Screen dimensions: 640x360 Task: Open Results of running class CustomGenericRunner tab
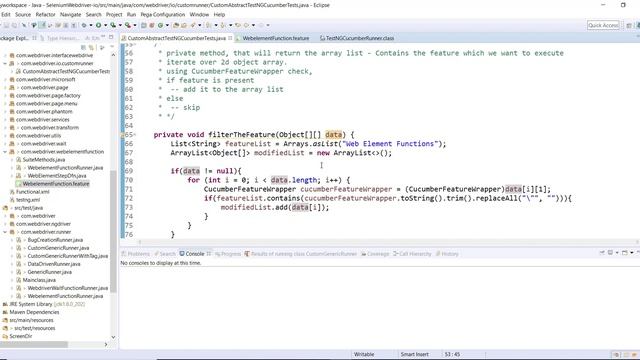(301, 254)
